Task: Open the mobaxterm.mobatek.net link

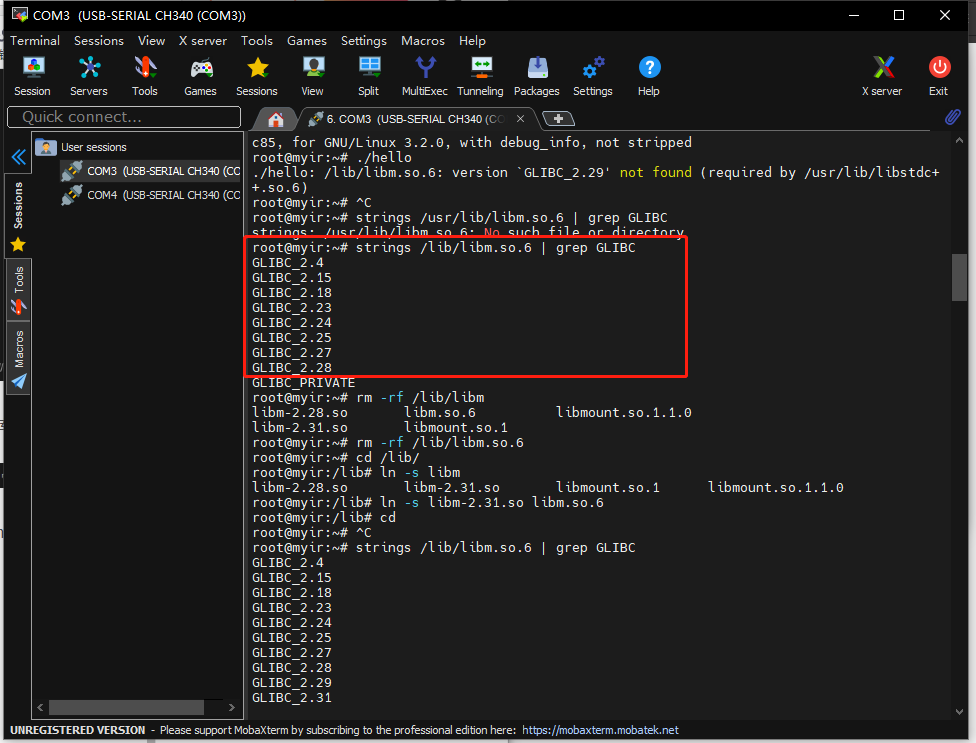Action: point(600,730)
